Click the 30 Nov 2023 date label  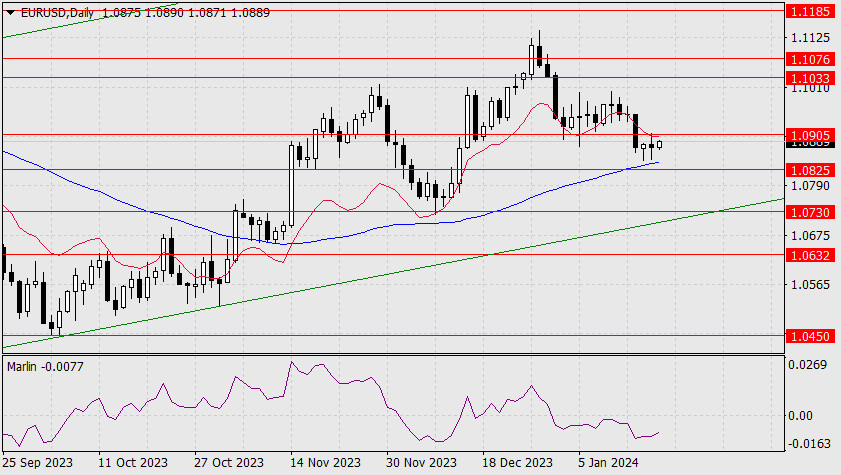(x=422, y=462)
